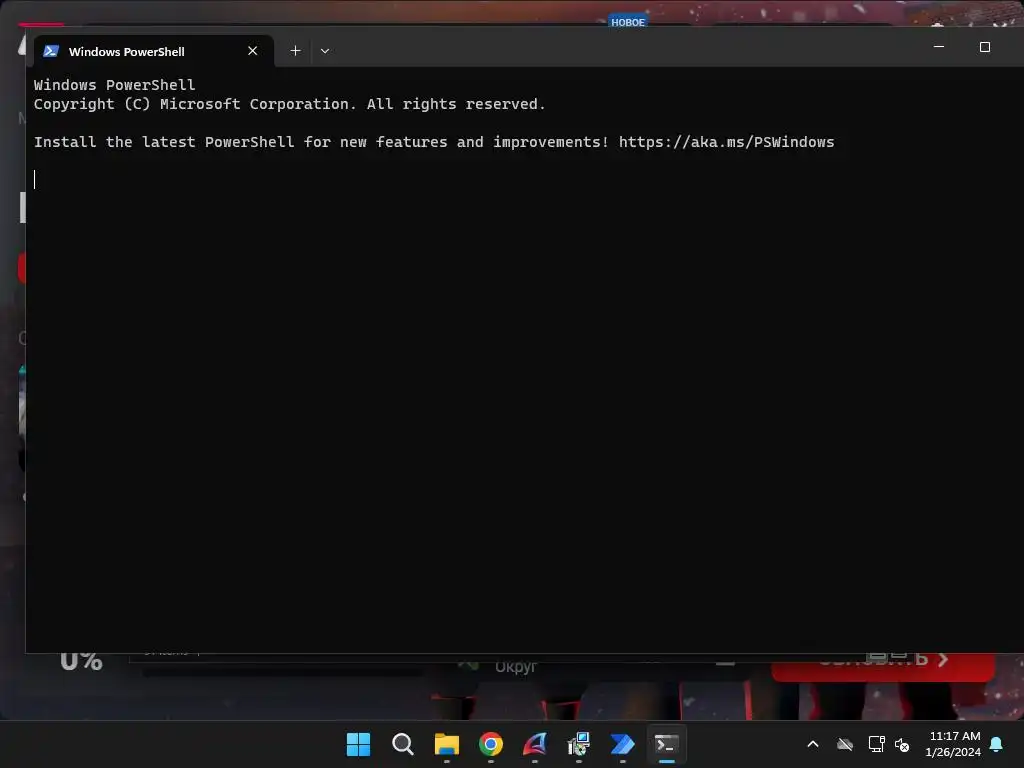
Task: Click the first 'Windows PowerShell' output line
Action: click(x=114, y=85)
